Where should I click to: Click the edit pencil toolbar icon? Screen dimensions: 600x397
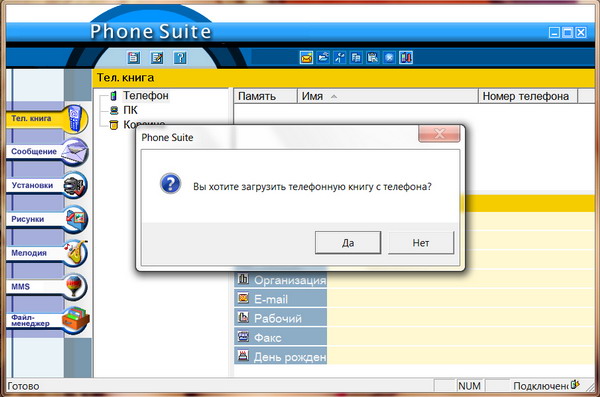pos(157,58)
